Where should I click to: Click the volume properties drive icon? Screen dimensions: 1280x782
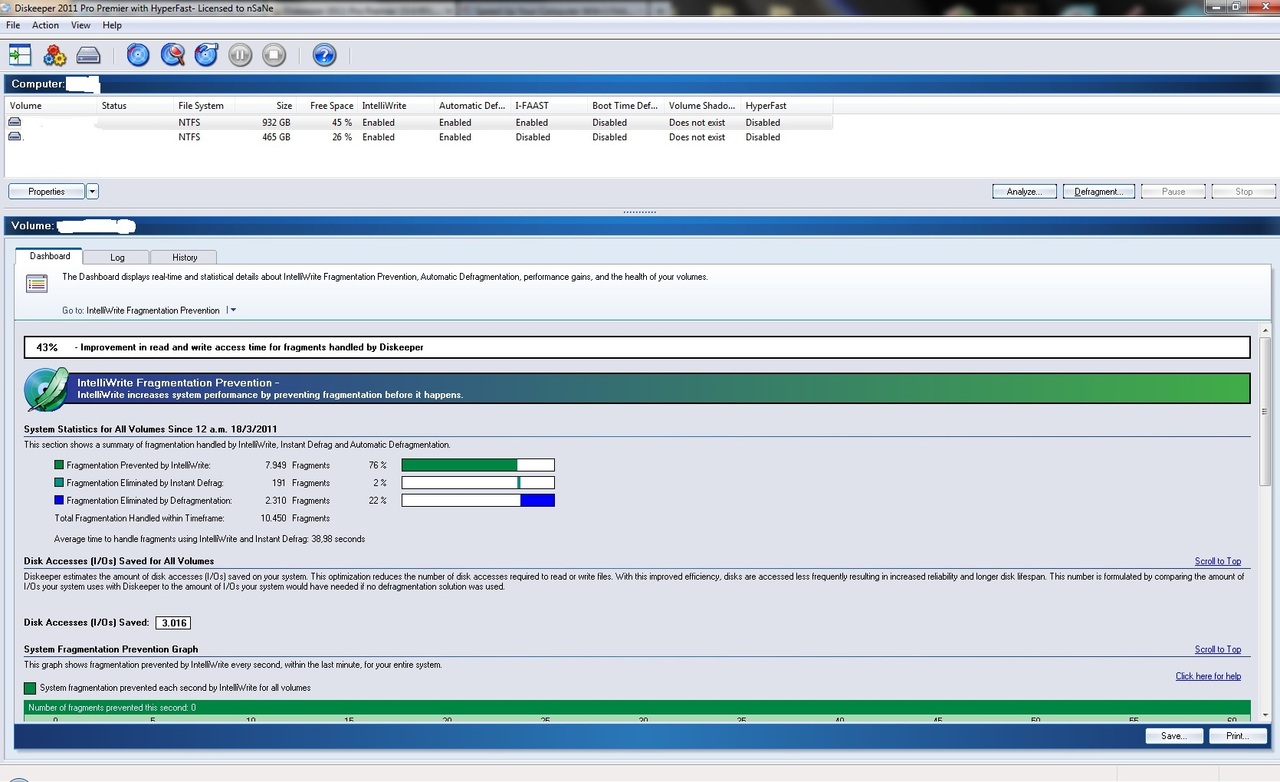point(89,55)
